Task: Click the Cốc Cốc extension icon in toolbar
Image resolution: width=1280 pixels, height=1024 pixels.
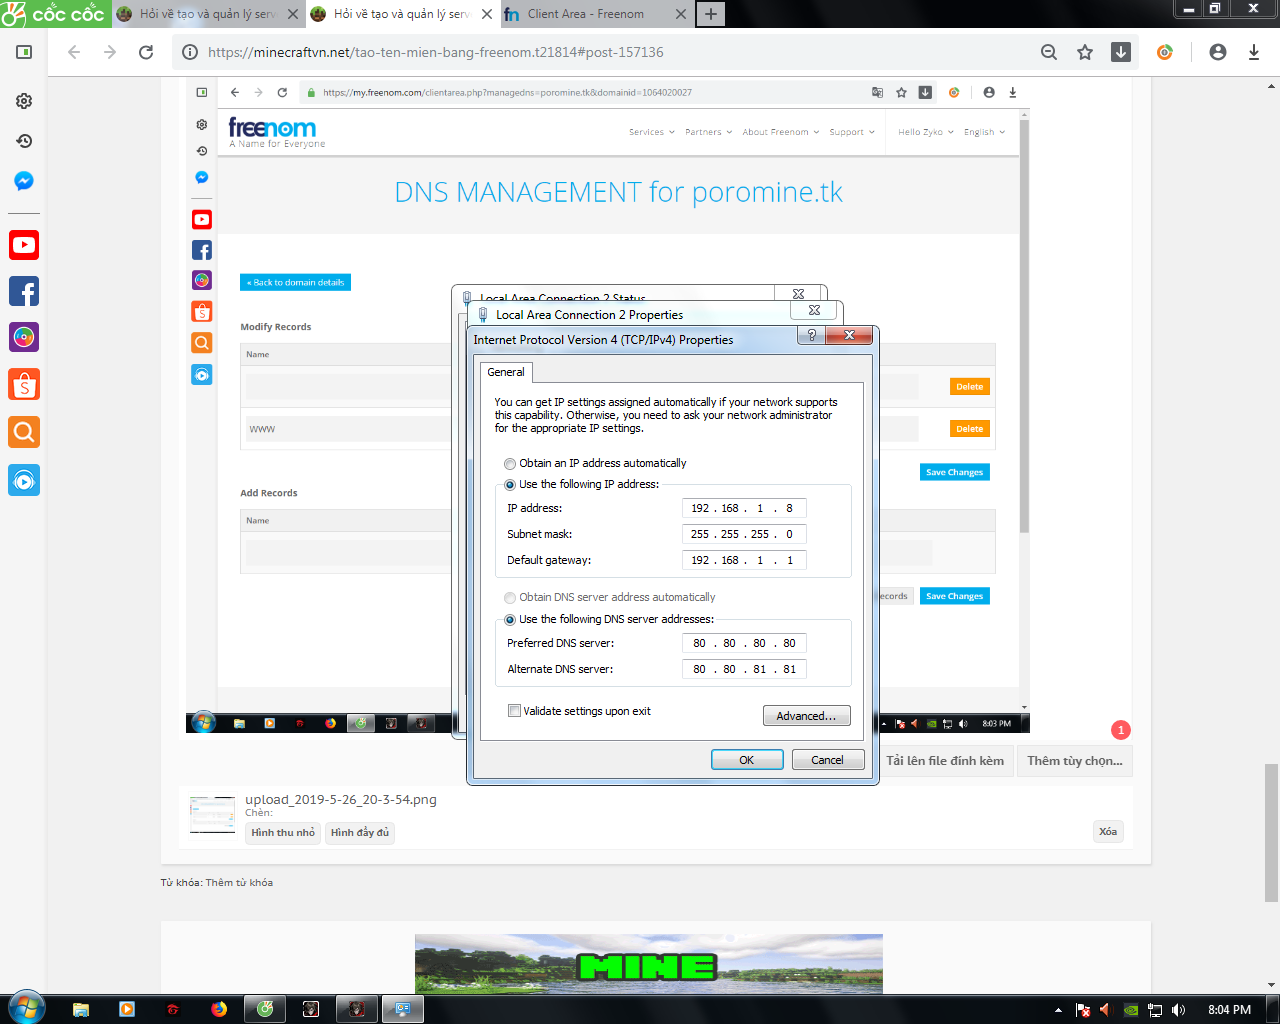Action: [x=1165, y=52]
